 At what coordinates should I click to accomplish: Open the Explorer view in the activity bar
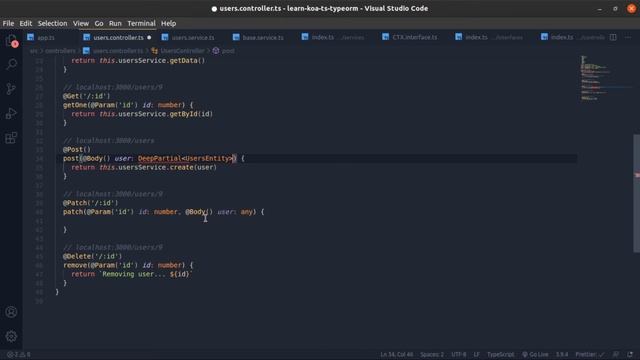(11, 40)
